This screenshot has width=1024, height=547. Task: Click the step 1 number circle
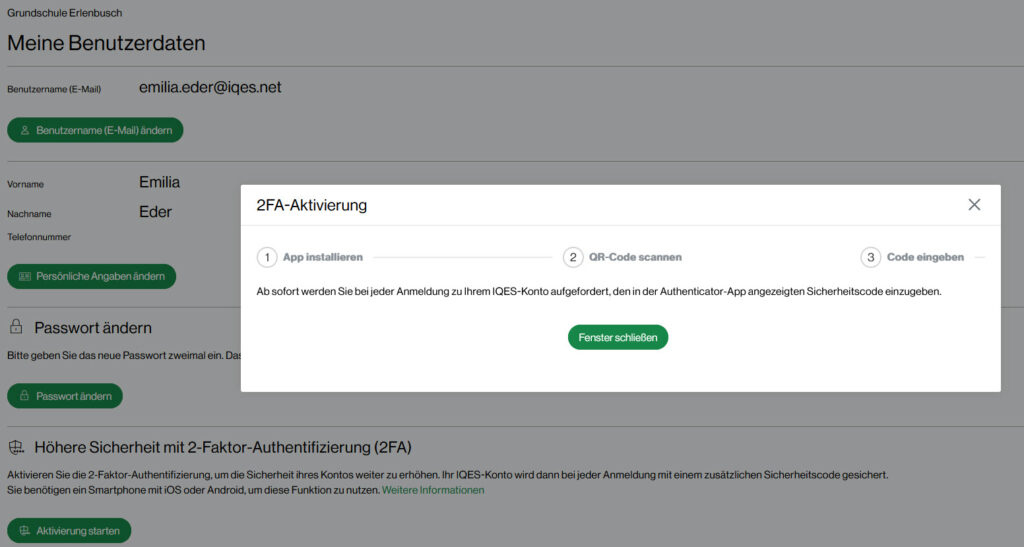(266, 257)
